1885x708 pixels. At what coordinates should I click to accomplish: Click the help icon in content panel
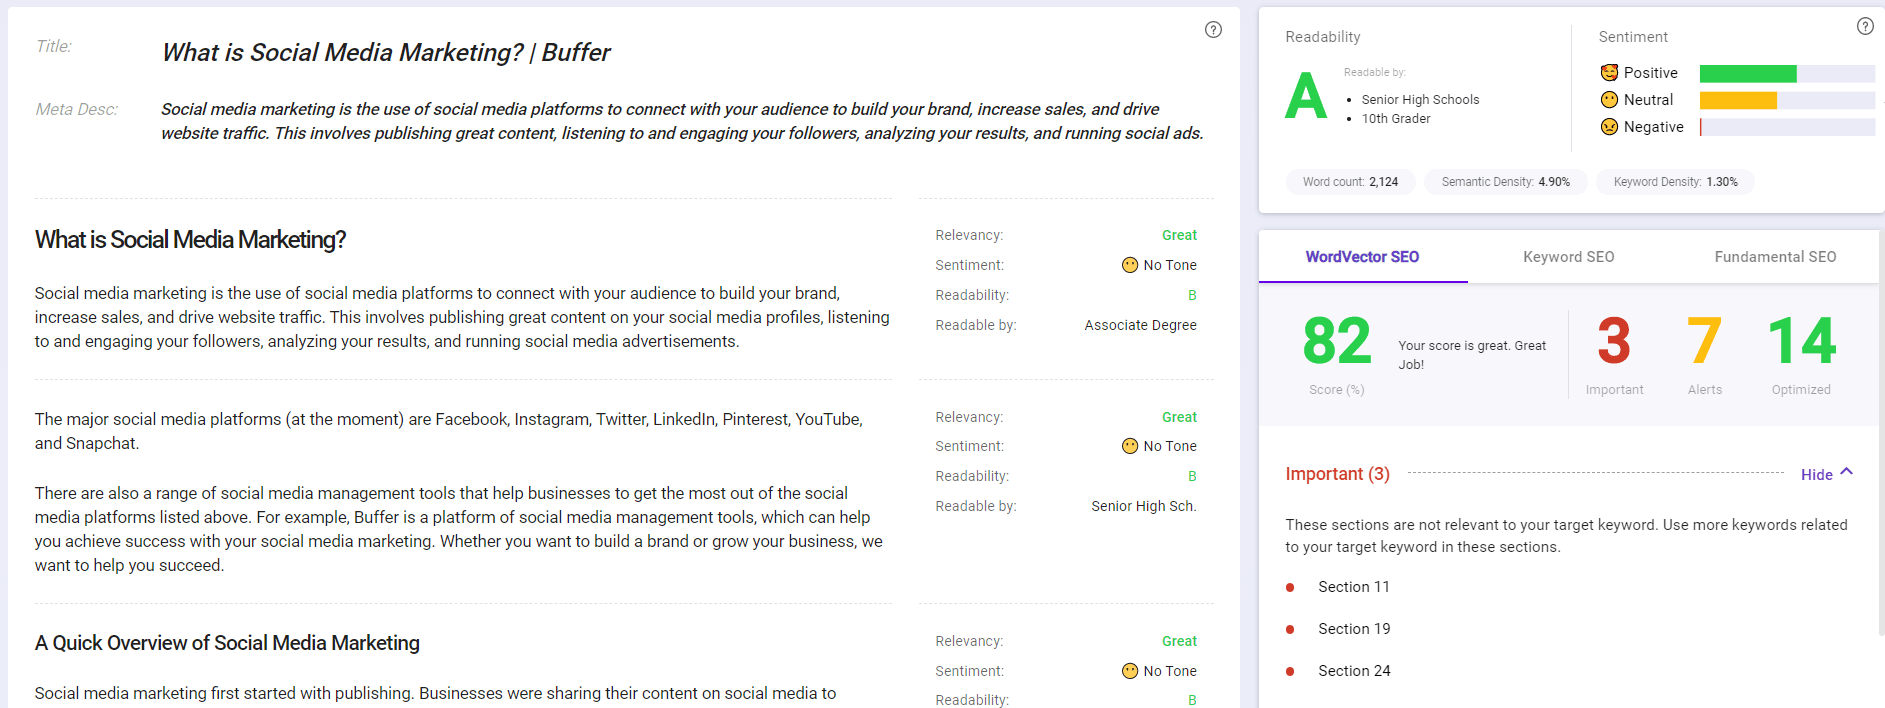tap(1213, 30)
